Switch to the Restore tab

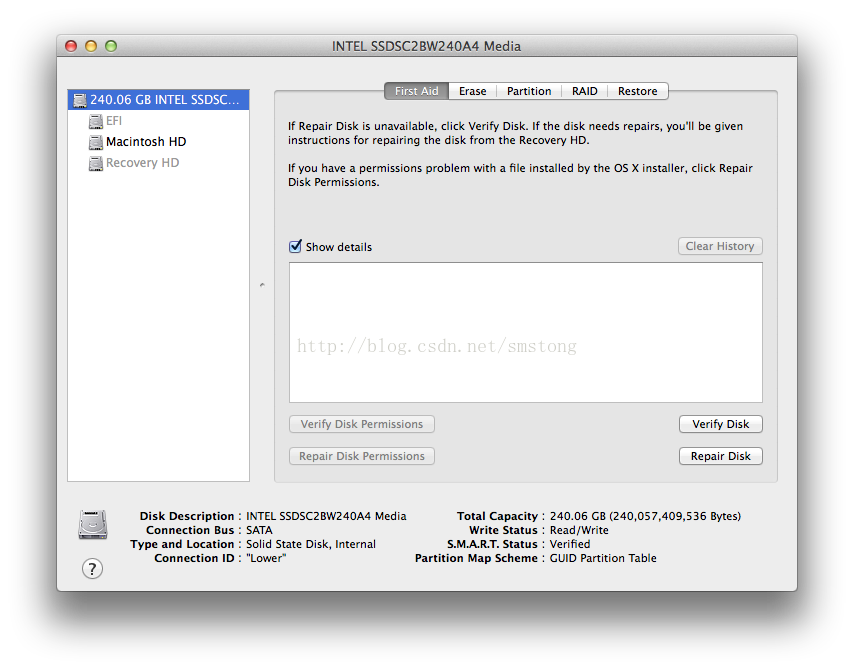pyautogui.click(x=637, y=91)
